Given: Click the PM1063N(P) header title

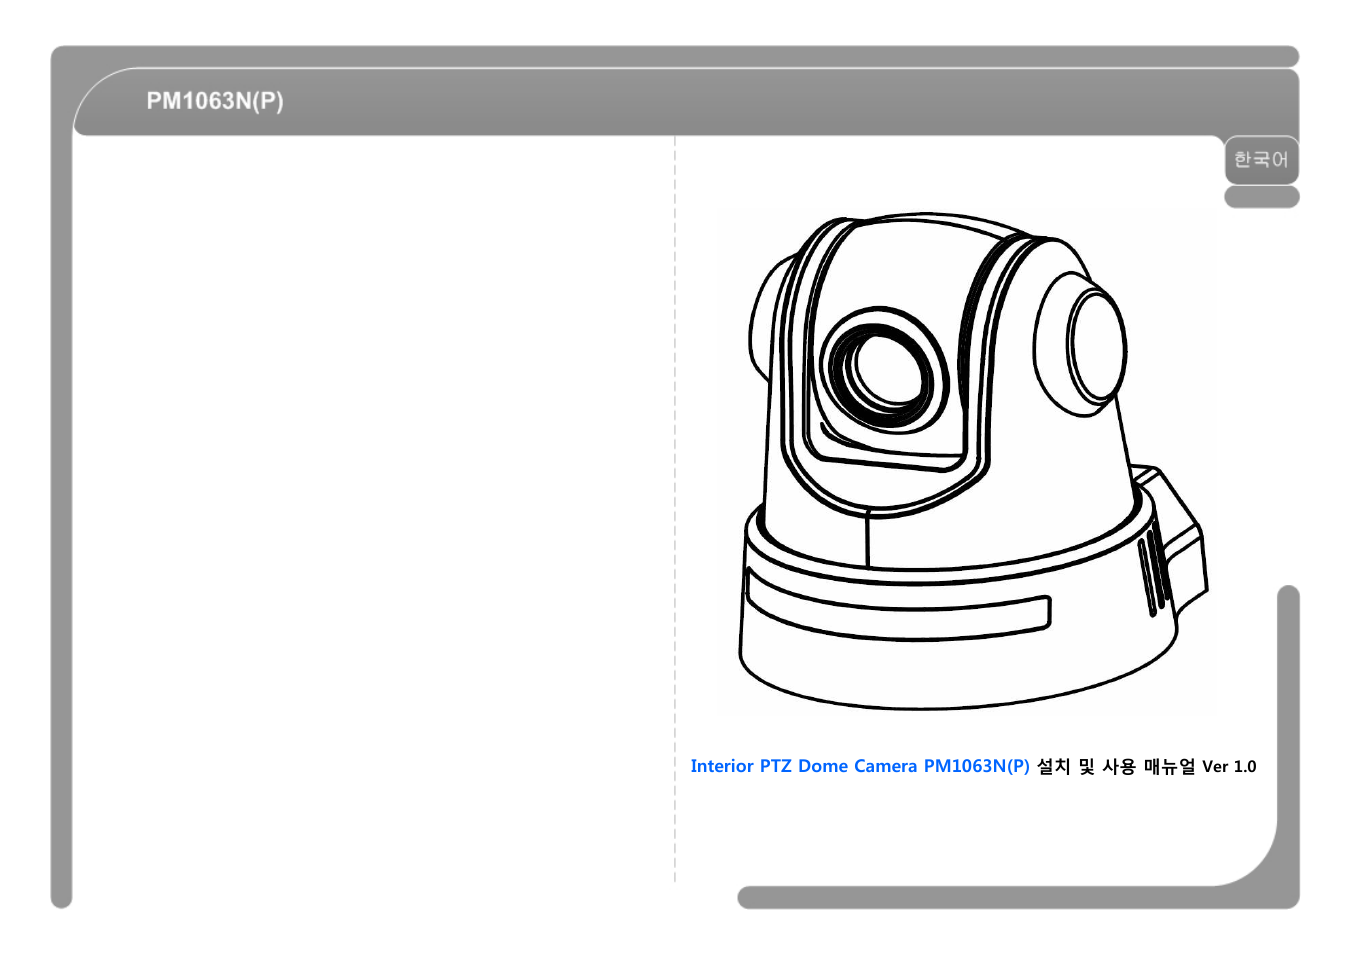Looking at the screenshot, I should [x=215, y=101].
